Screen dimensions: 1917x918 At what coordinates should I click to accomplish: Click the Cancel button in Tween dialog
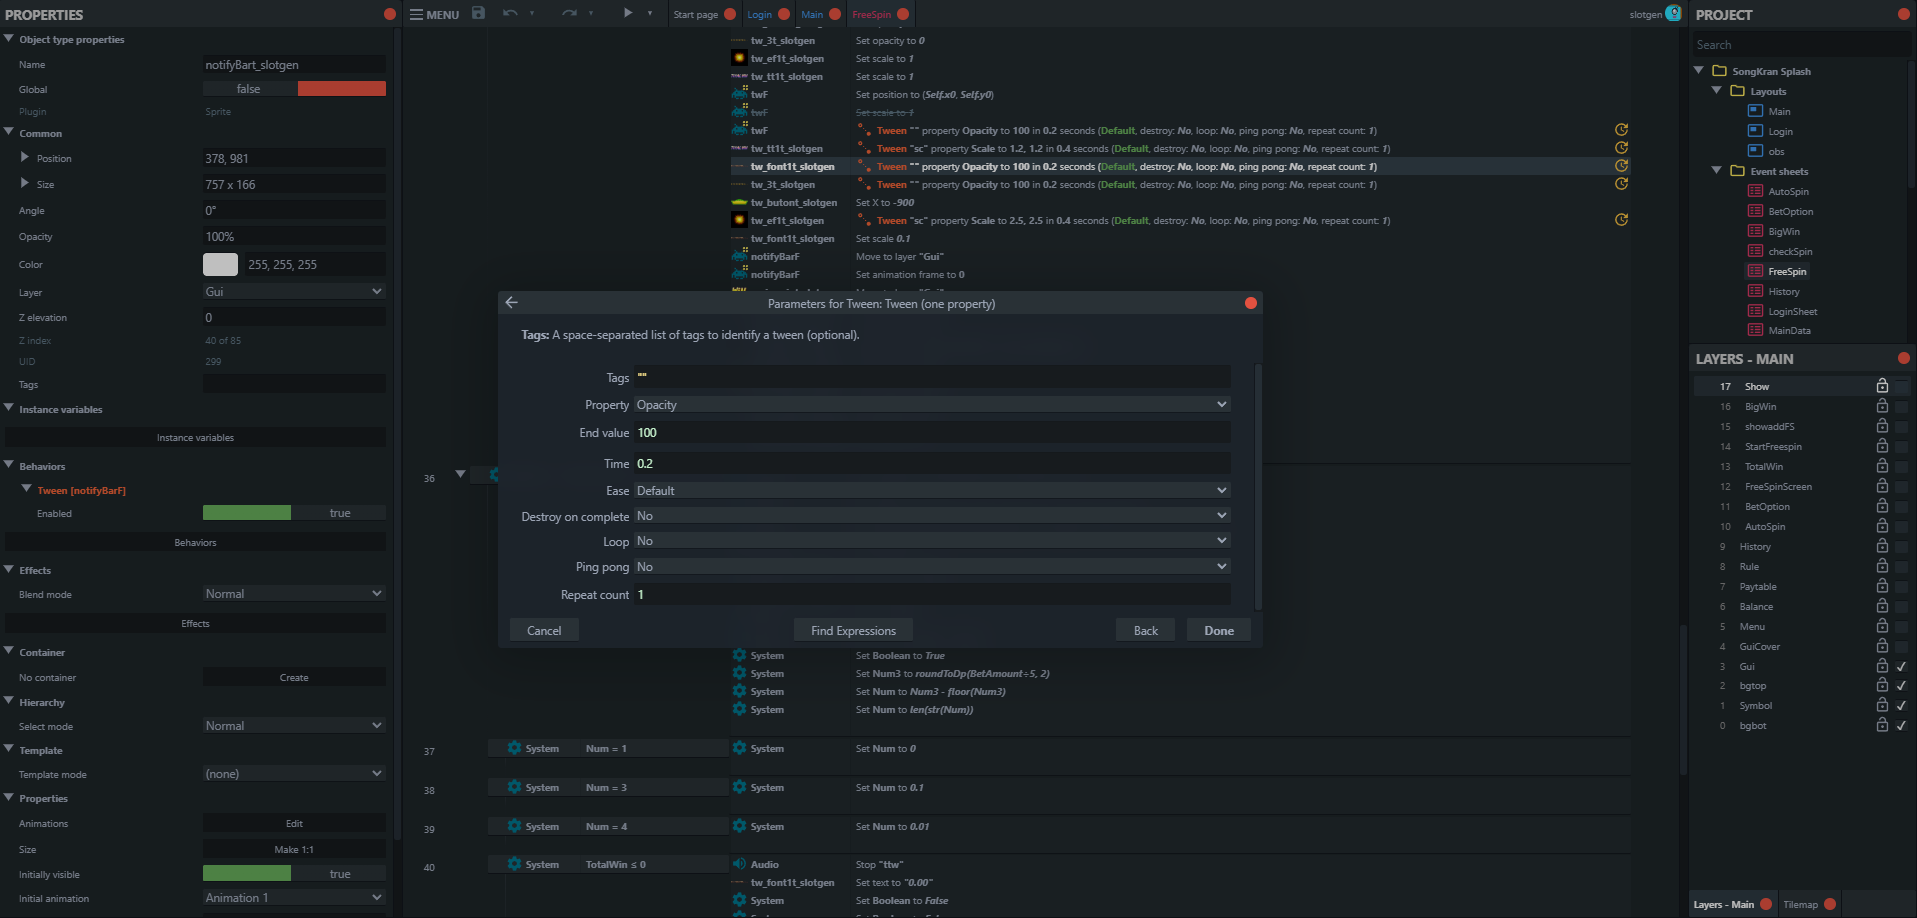point(544,630)
